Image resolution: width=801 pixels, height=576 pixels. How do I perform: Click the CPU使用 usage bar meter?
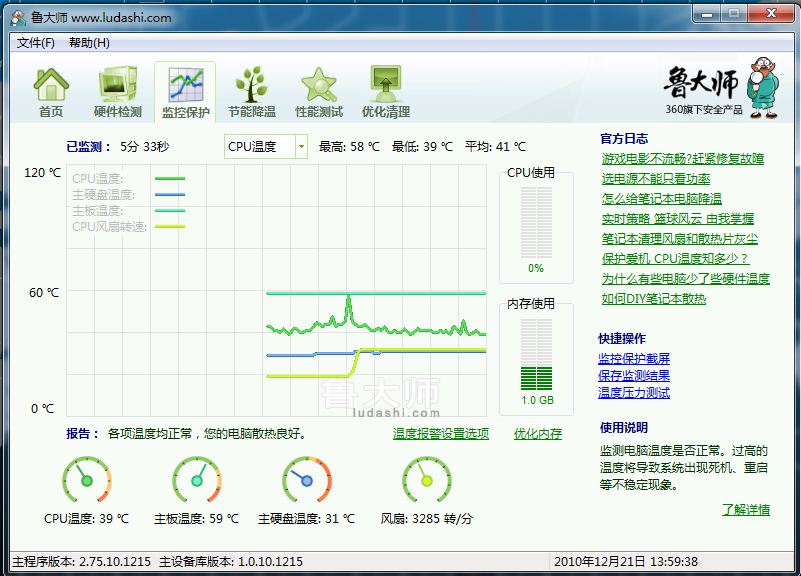pos(536,223)
